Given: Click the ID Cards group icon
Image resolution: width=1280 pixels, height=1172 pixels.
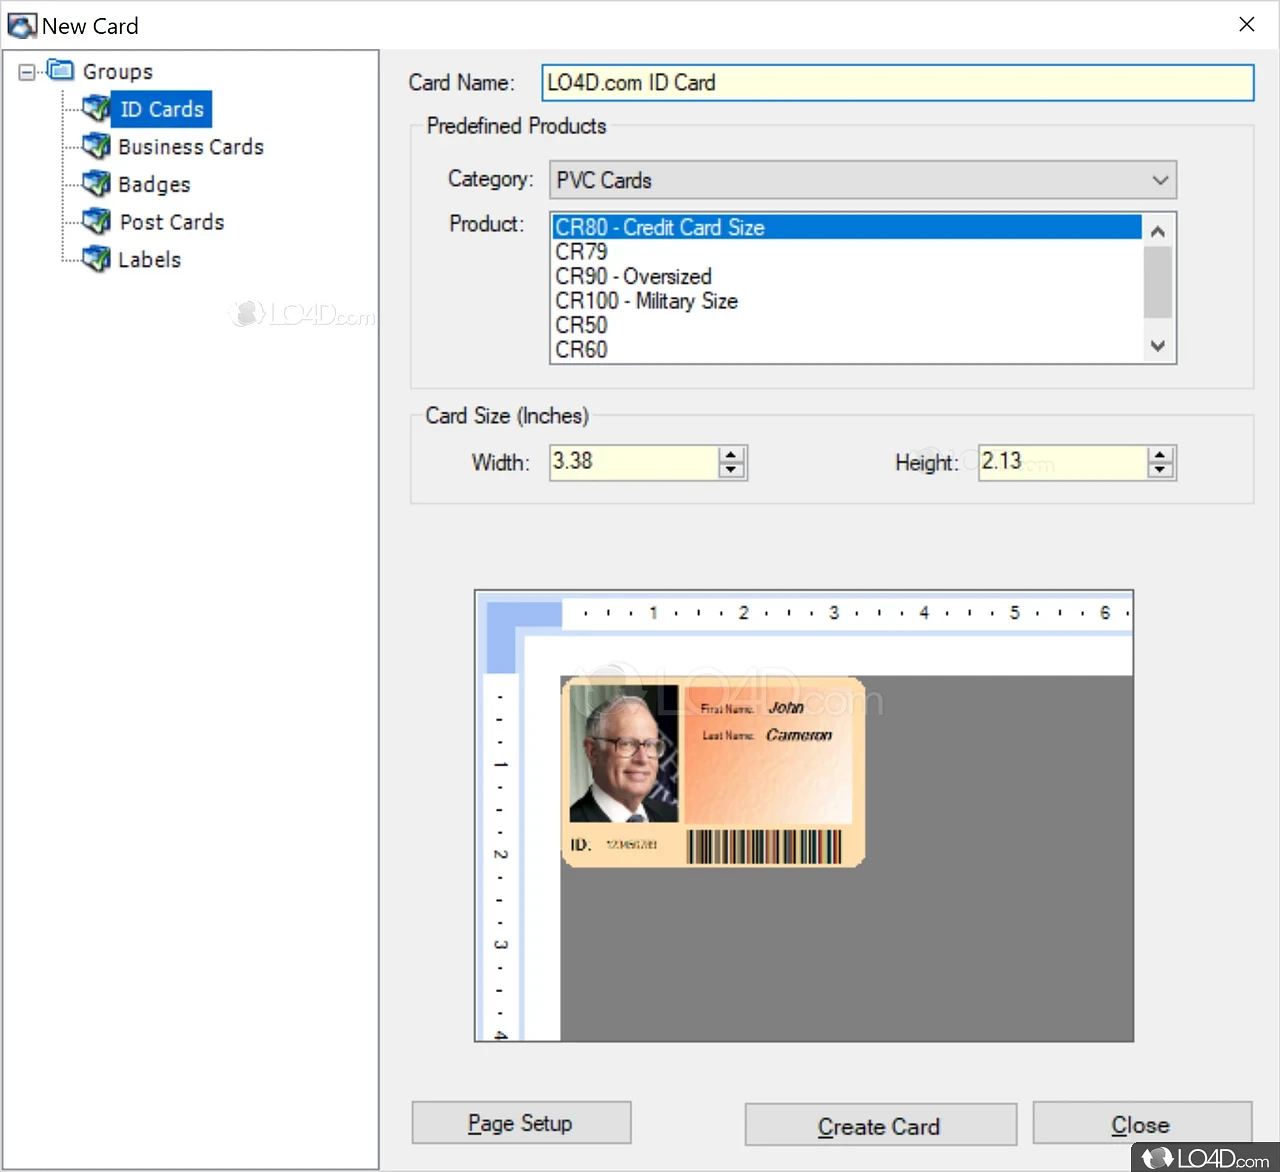Looking at the screenshot, I should coord(96,108).
